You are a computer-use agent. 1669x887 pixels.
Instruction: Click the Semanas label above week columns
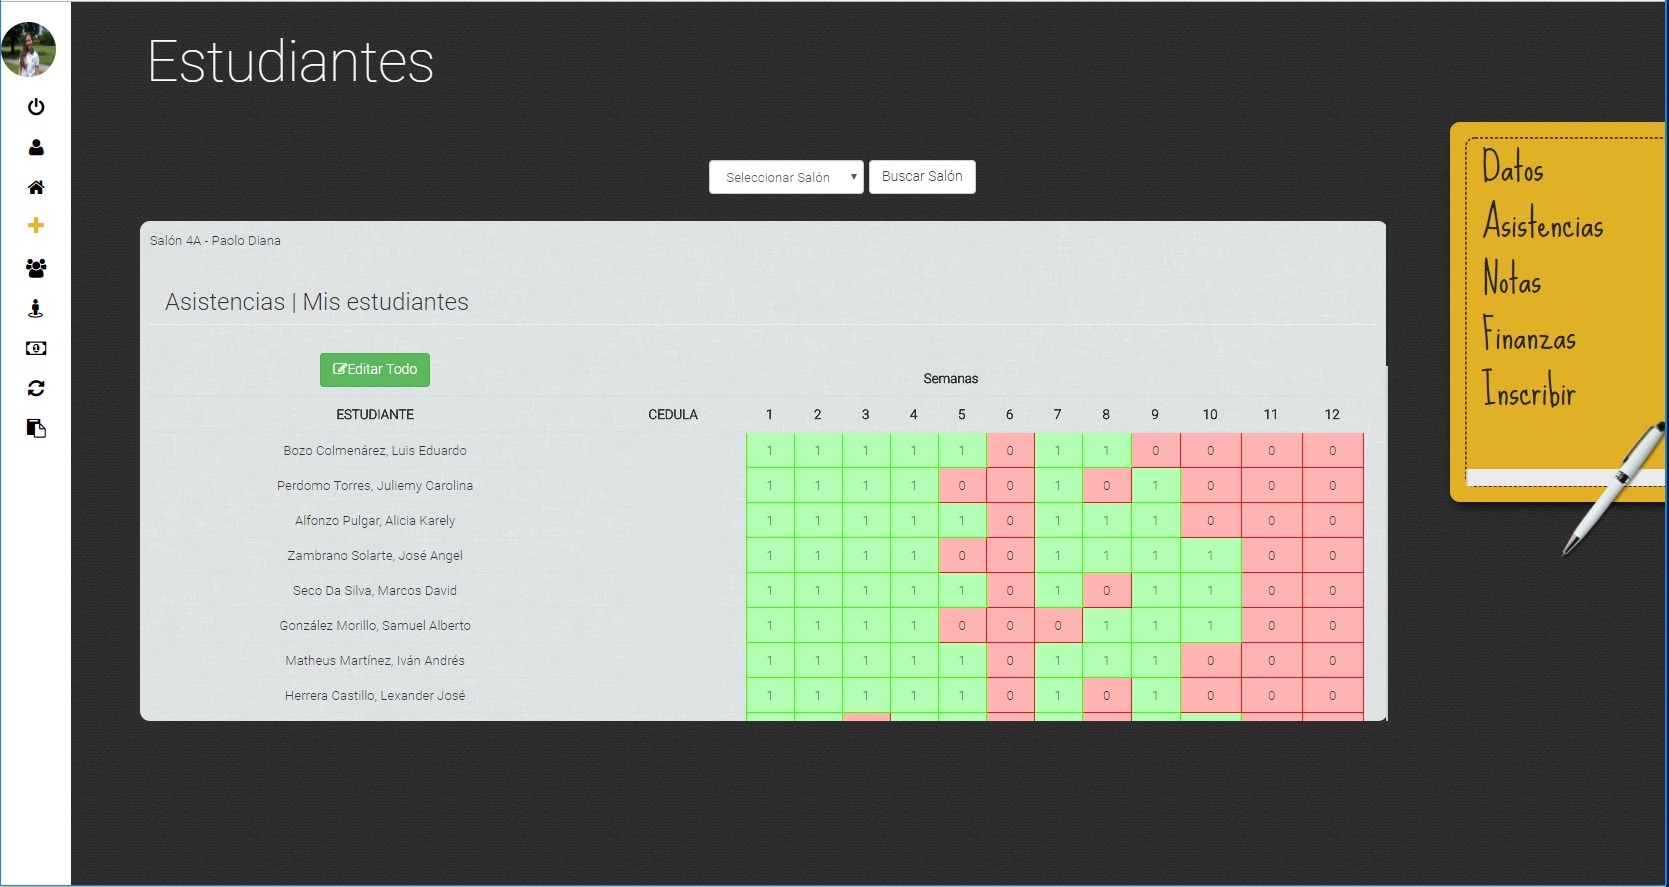click(x=951, y=379)
